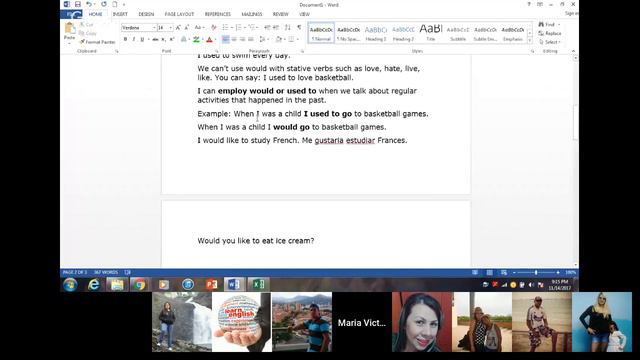This screenshot has height=360, width=640.
Task: Open the font size dropdown
Action: 171,27
